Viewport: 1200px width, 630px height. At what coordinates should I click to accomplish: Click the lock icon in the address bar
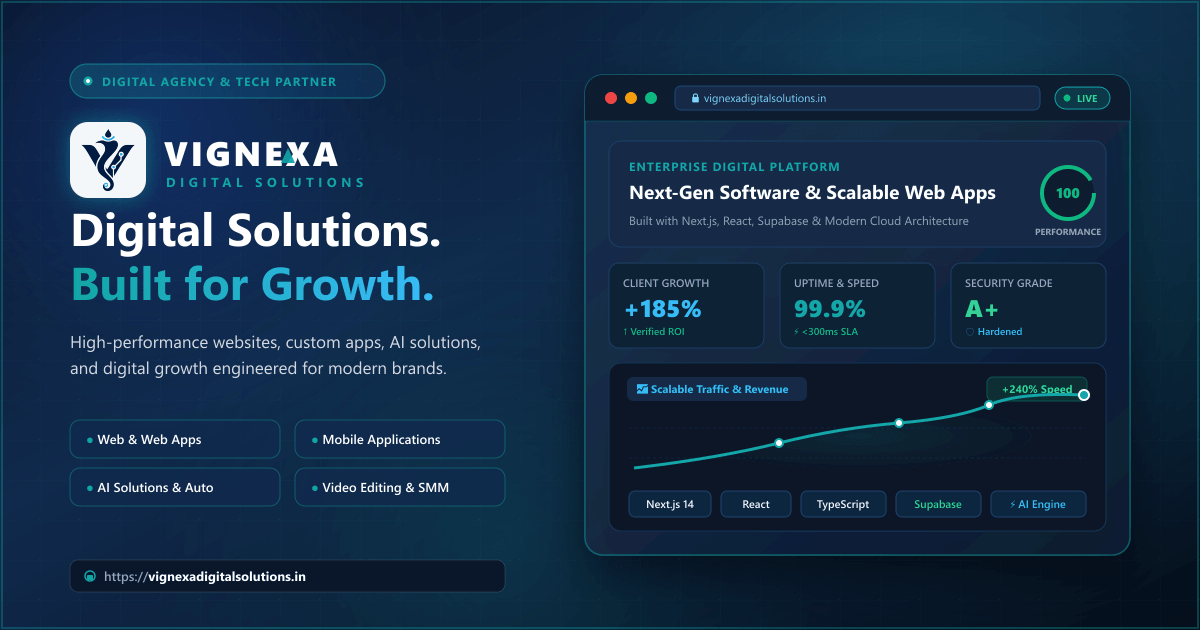pyautogui.click(x=694, y=99)
